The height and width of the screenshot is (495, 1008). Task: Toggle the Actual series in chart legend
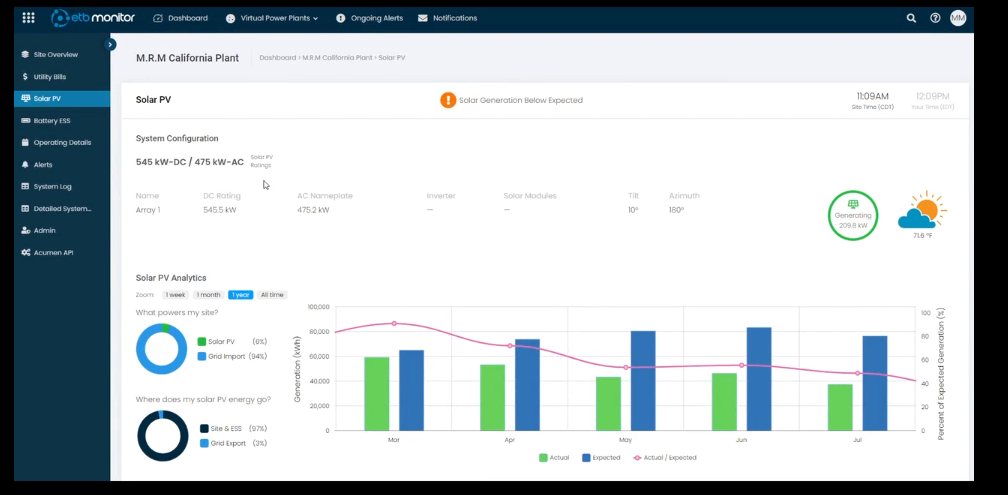coord(554,458)
